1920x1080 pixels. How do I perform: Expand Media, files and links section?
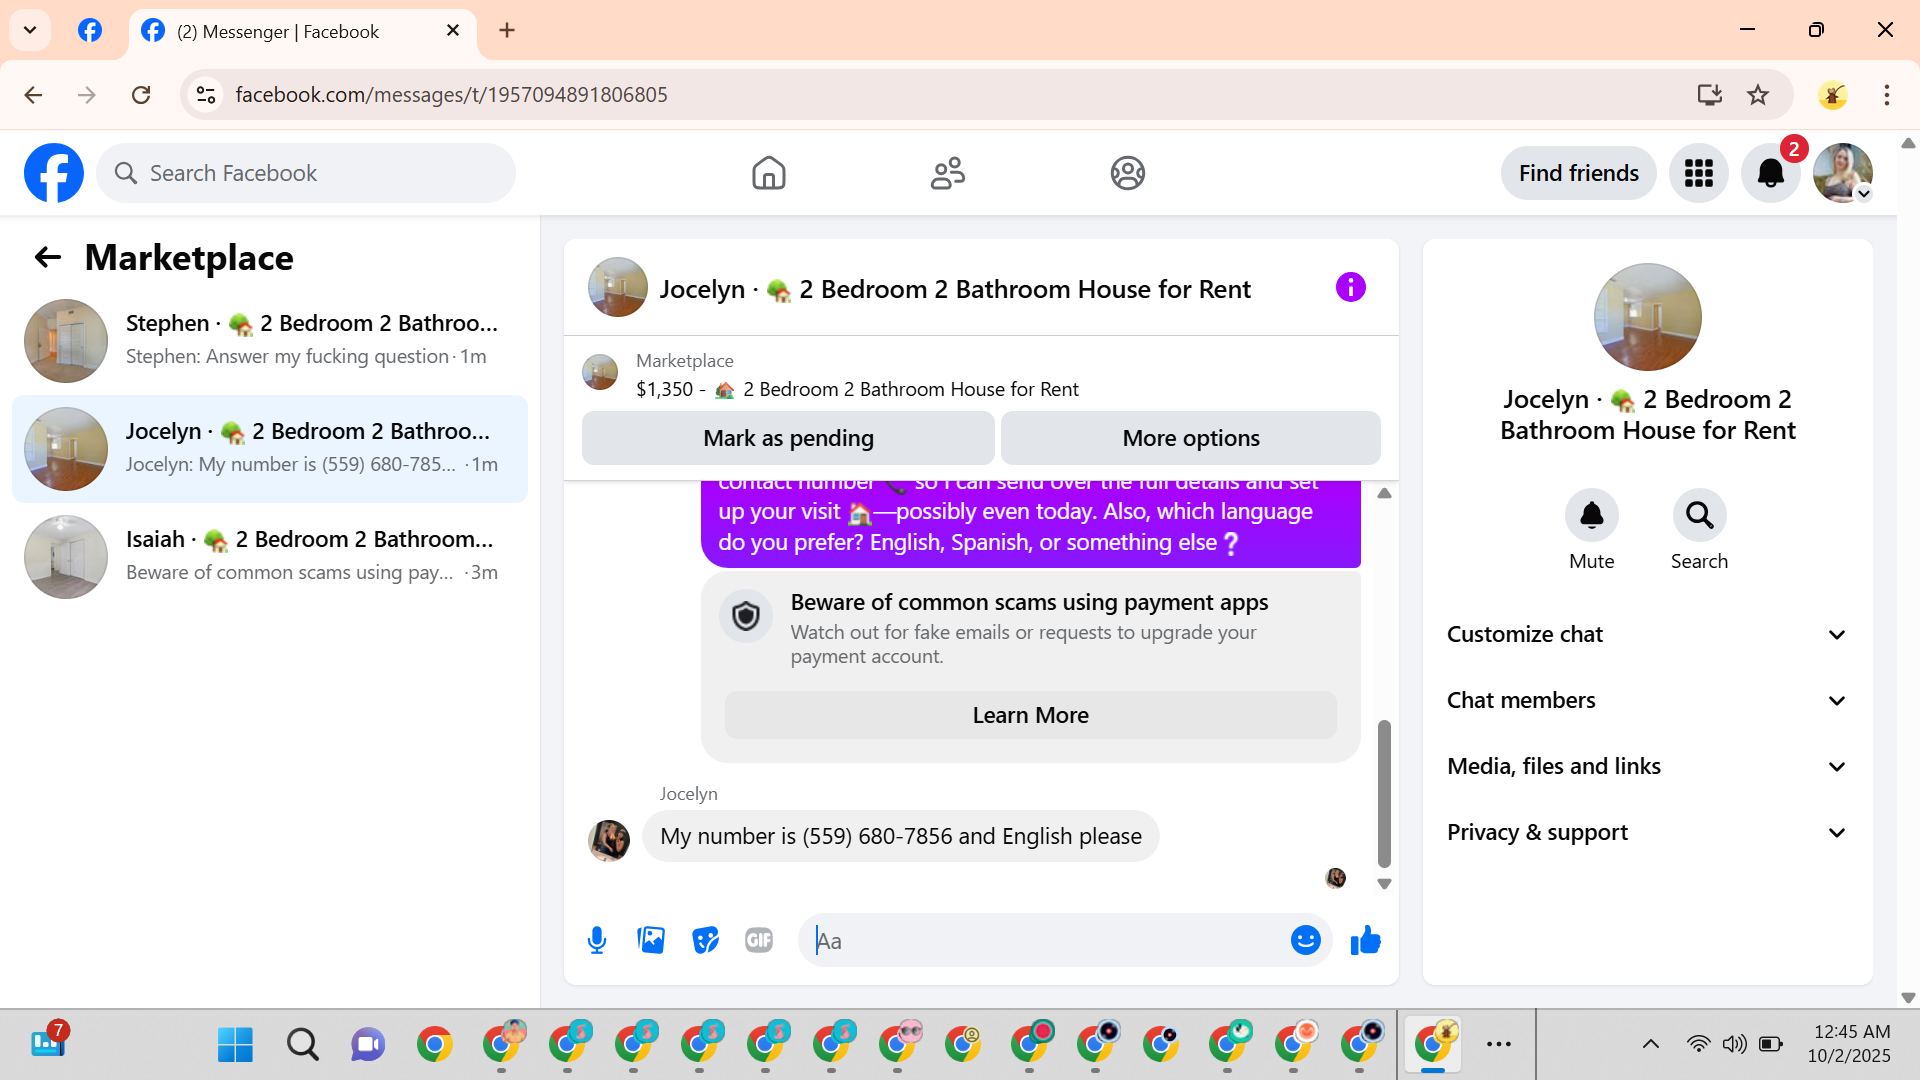(1647, 766)
